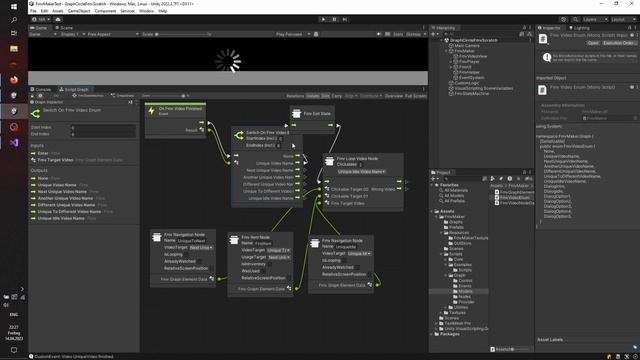This screenshot has height=360, width=640.
Task: Click the Project search by label icon
Action: click(x=501, y=179)
